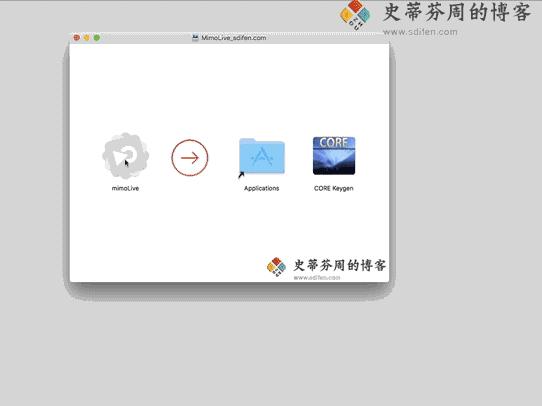Click the MimoLive_sdifen.com window title
This screenshot has width=542, height=406.
pyautogui.click(x=234, y=38)
